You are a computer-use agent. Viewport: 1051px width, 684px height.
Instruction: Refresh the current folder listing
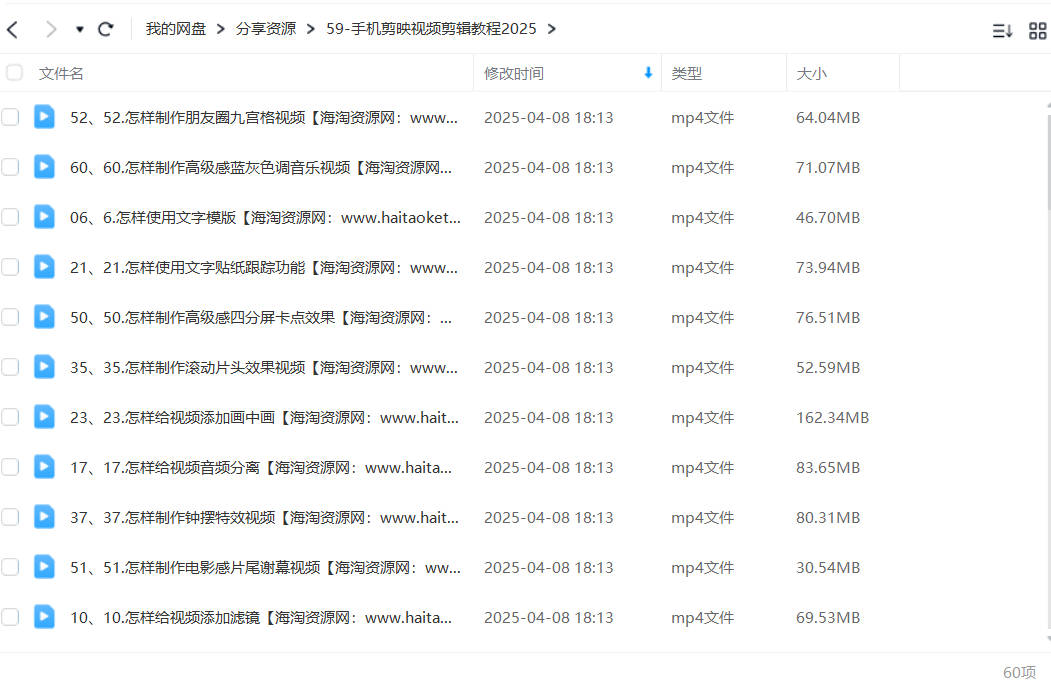pos(106,29)
